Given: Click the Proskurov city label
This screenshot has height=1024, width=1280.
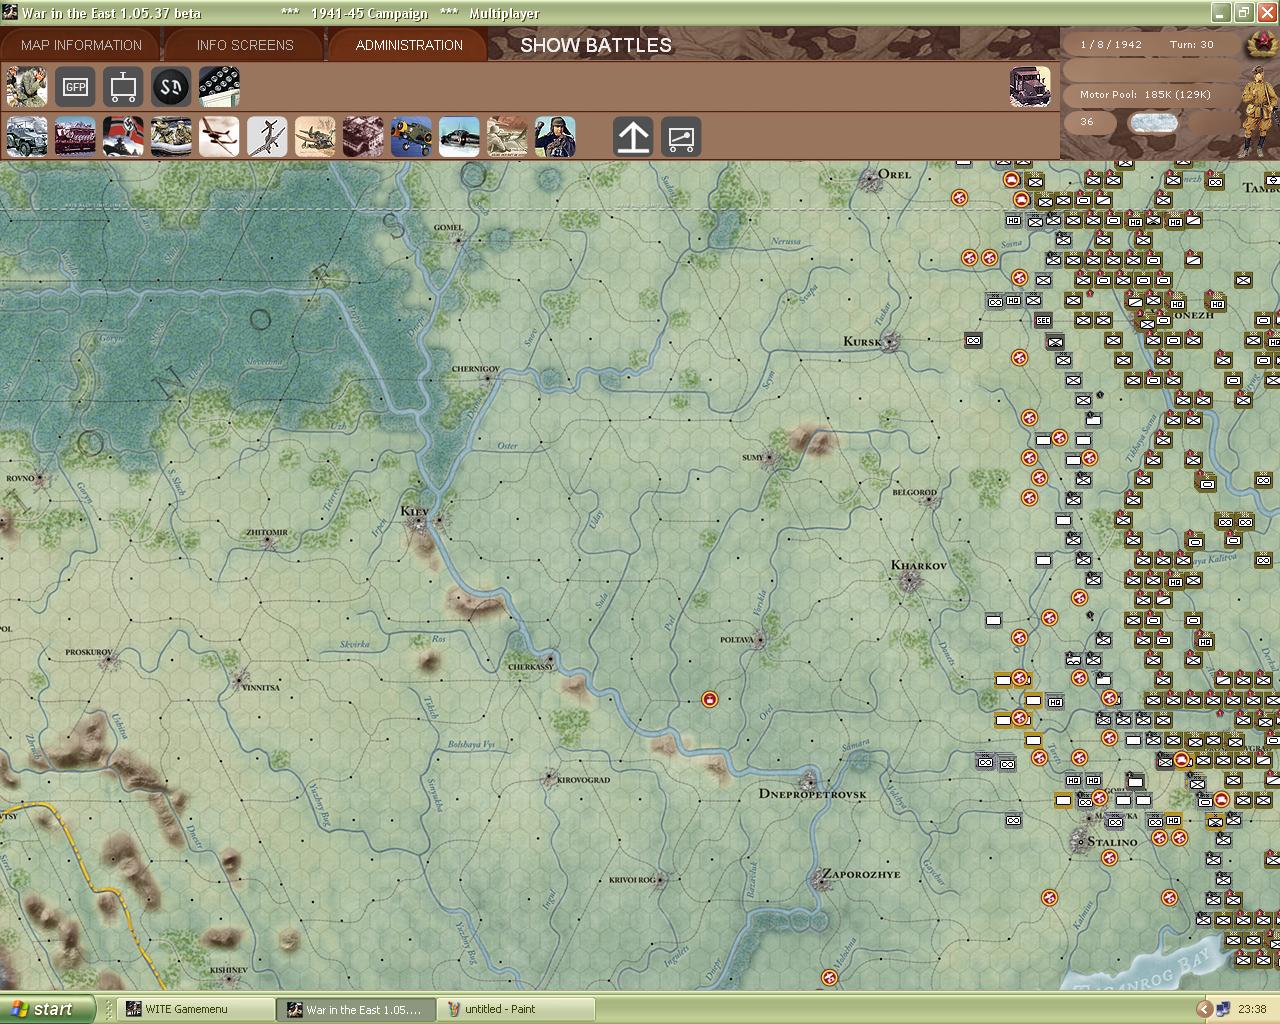Looking at the screenshot, I should [89, 652].
